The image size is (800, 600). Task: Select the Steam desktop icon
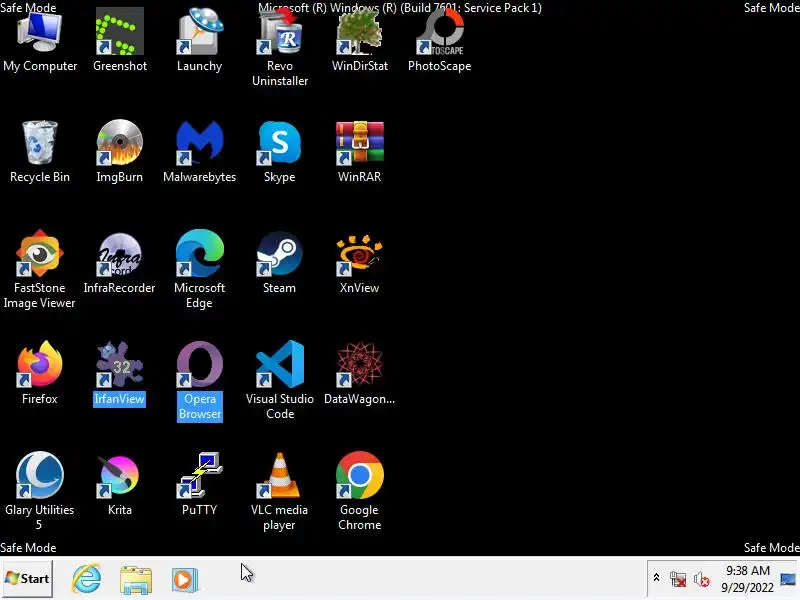(x=280, y=254)
